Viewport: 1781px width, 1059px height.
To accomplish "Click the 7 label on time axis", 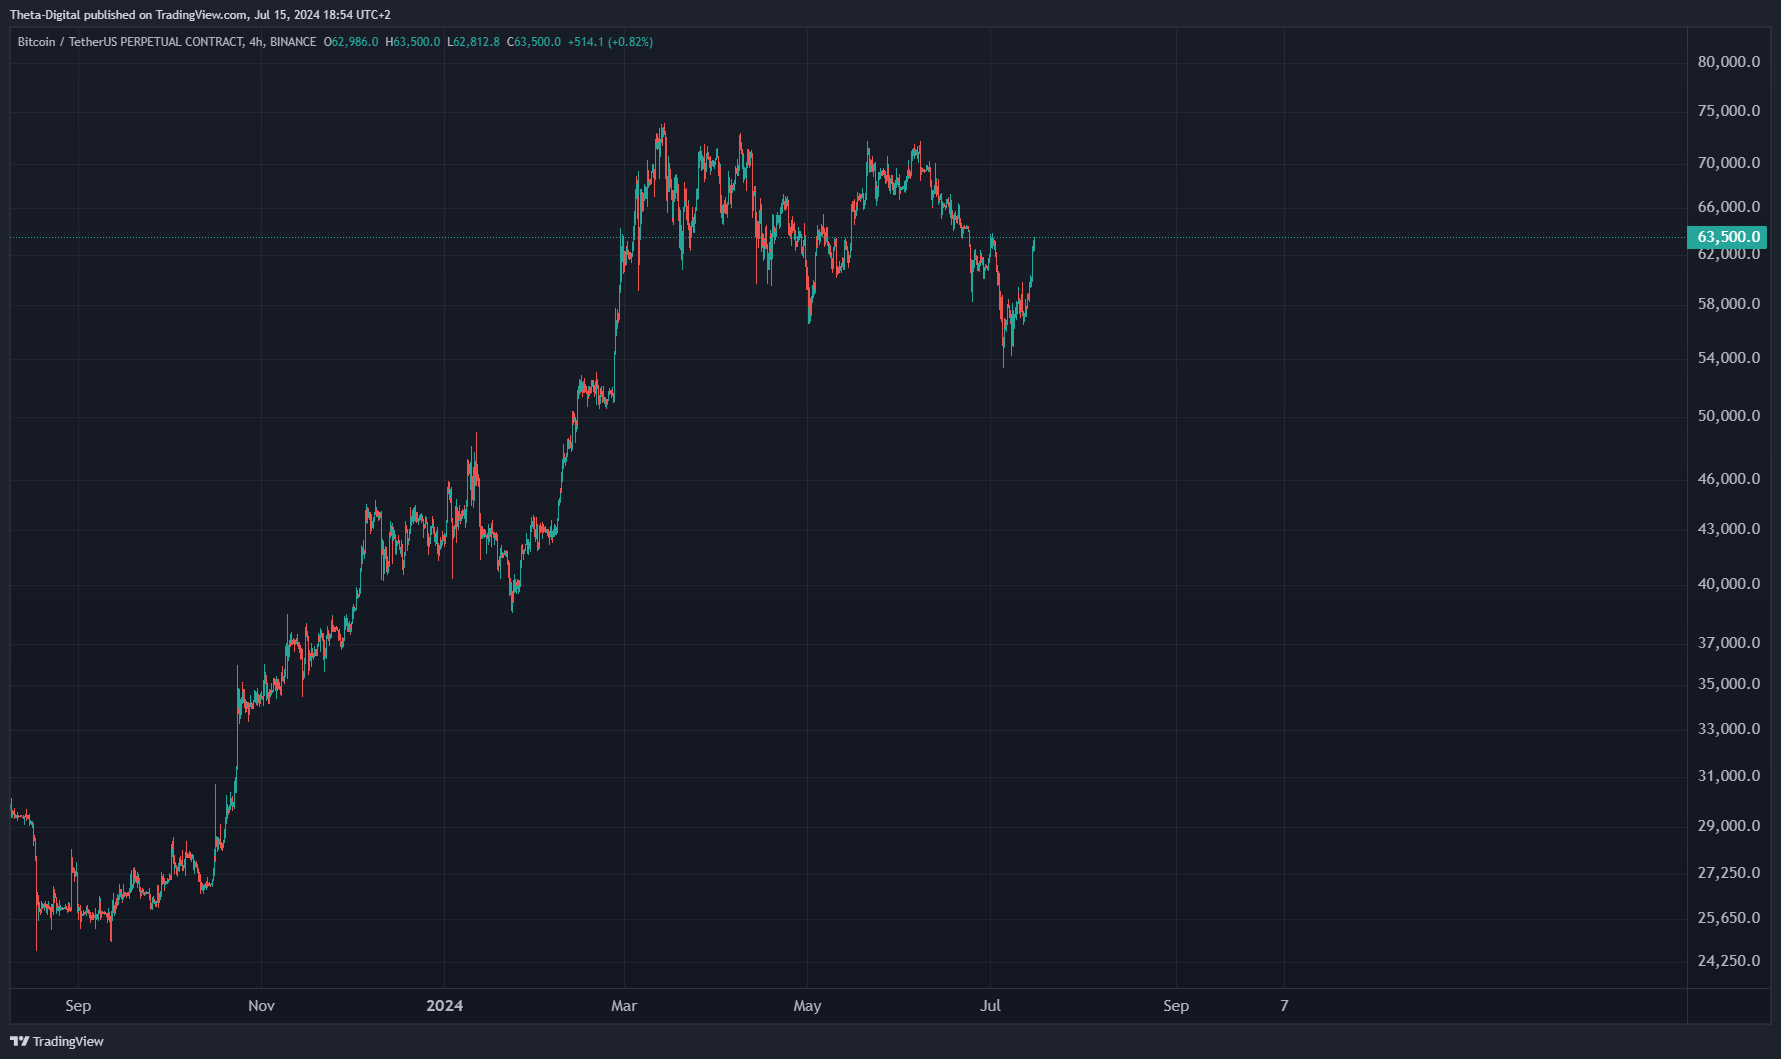I will click(x=1284, y=1006).
